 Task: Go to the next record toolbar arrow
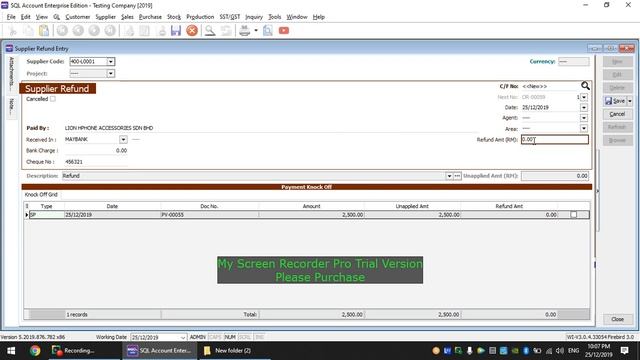click(x=94, y=31)
